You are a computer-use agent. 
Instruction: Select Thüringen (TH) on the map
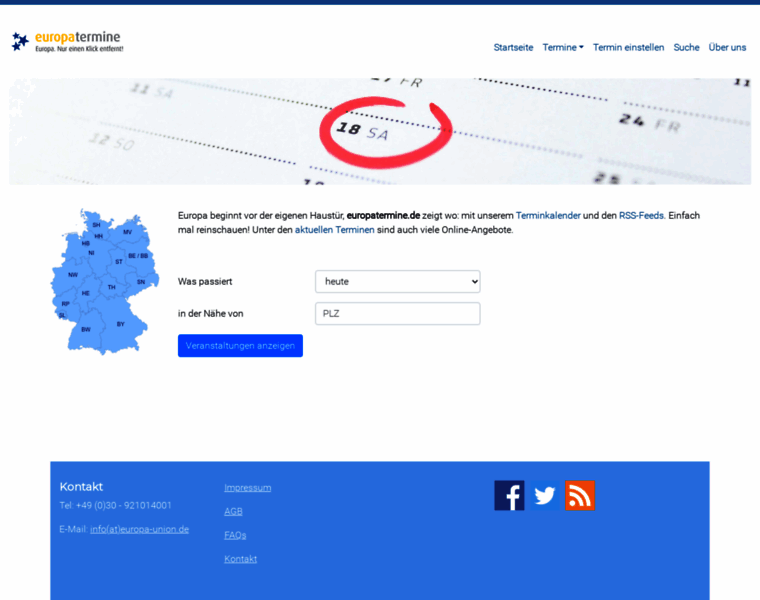click(111, 287)
